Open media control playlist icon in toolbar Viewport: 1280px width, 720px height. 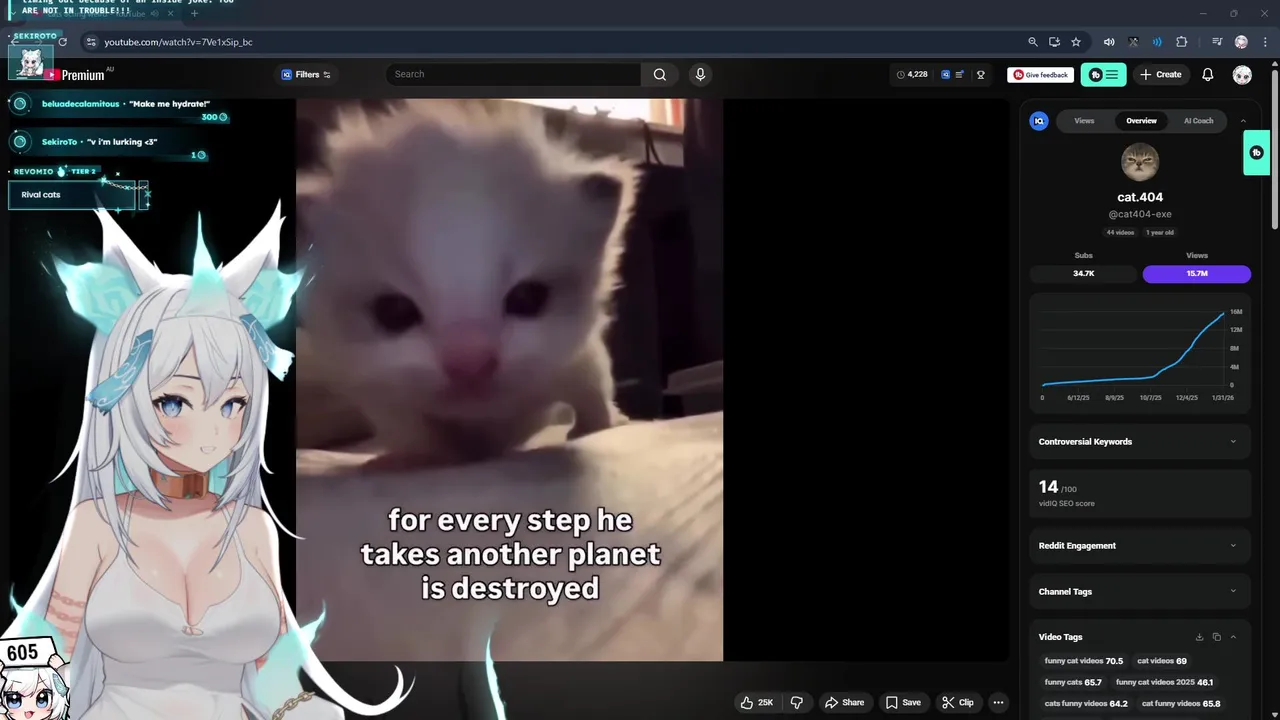pos(1217,42)
